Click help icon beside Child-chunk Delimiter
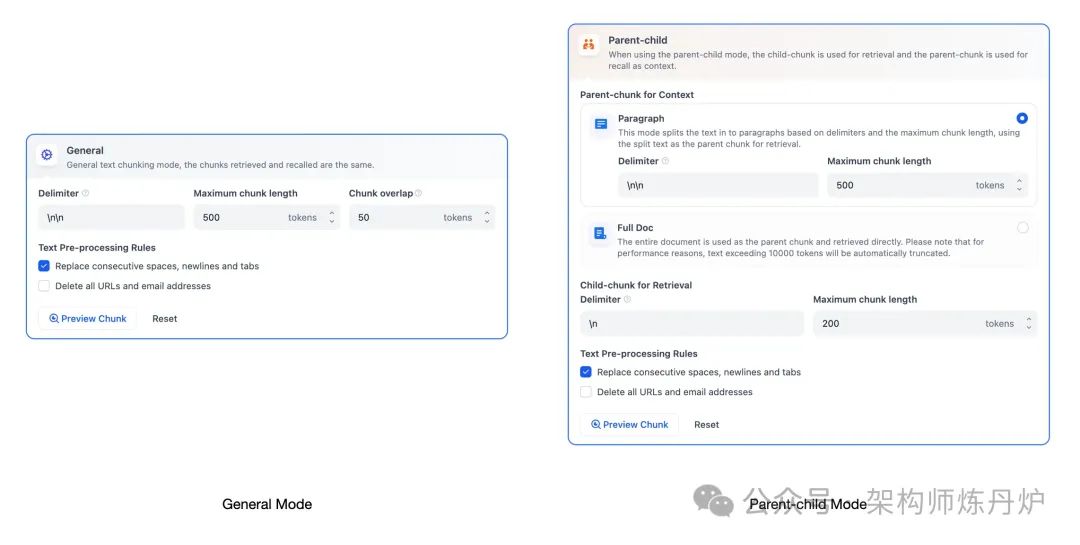1080x545 pixels. click(628, 299)
